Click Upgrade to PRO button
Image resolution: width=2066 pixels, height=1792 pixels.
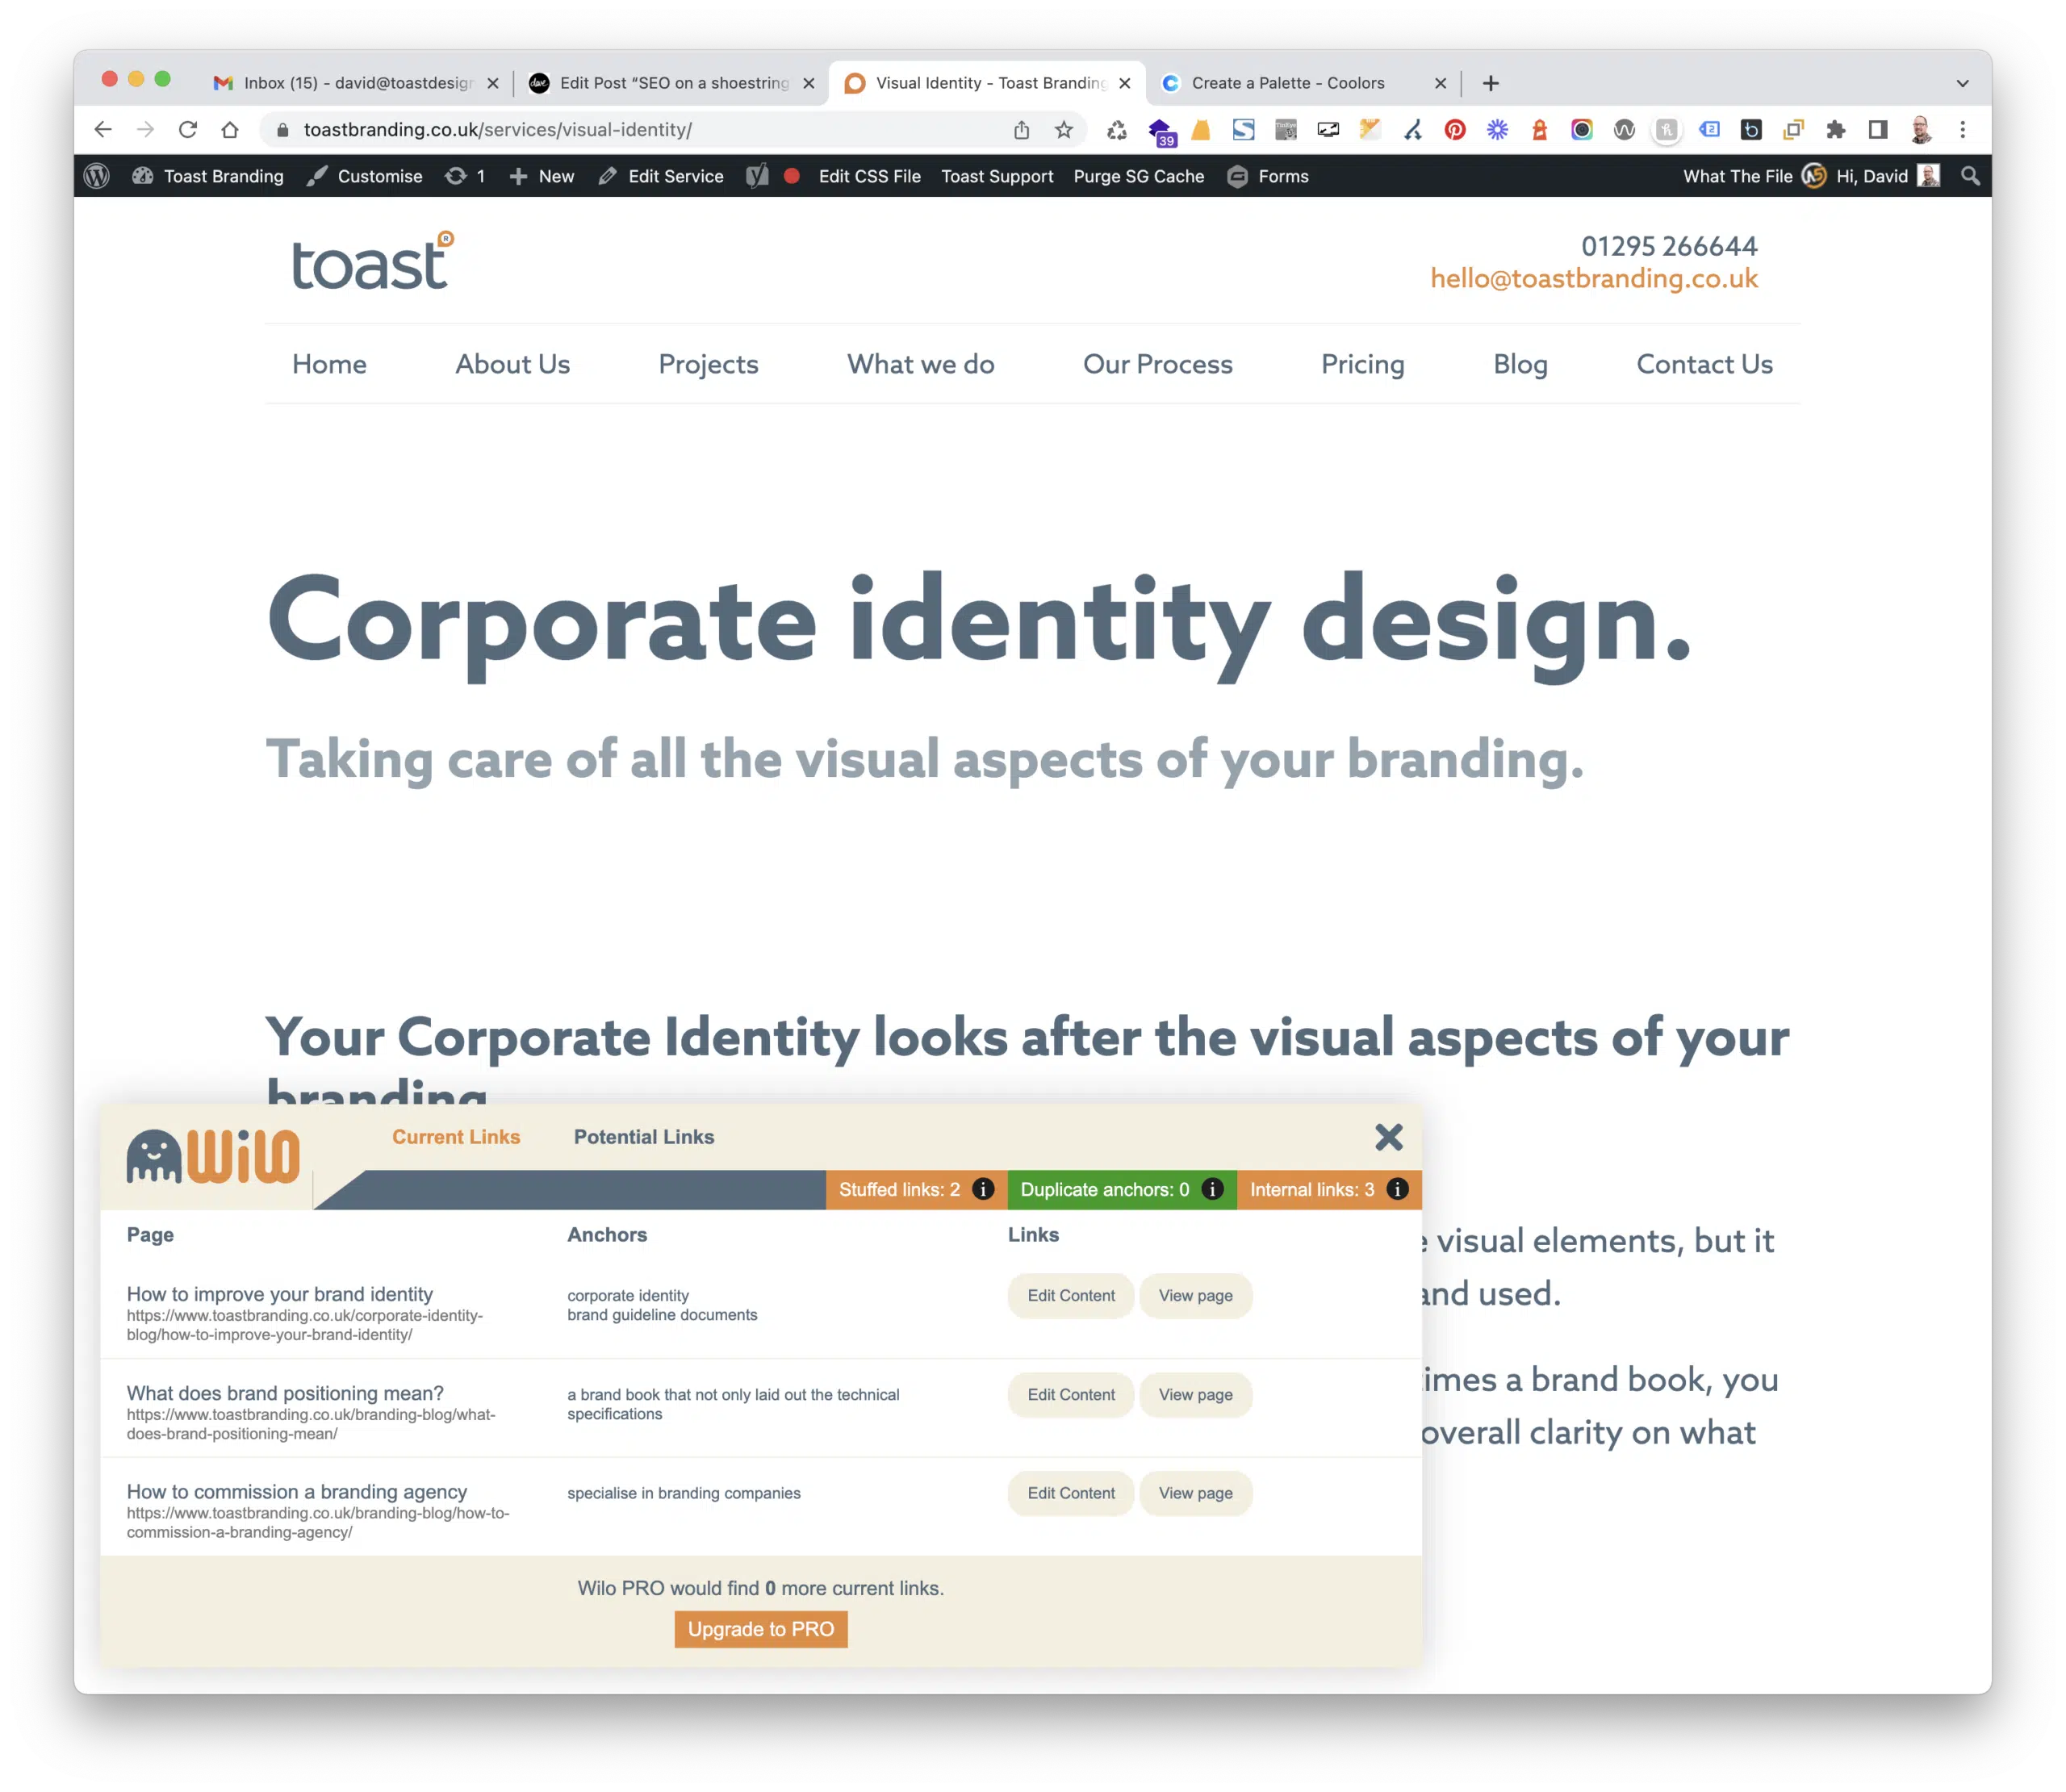pos(761,1628)
